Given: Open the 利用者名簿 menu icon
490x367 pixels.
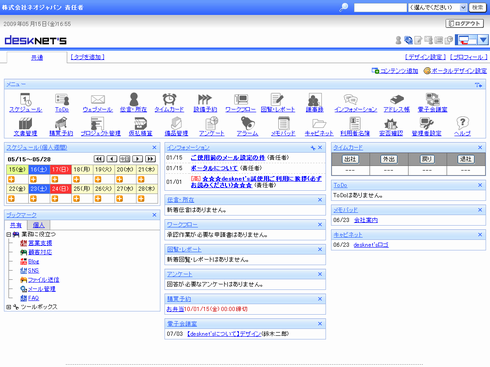Looking at the screenshot, I should [x=355, y=123].
